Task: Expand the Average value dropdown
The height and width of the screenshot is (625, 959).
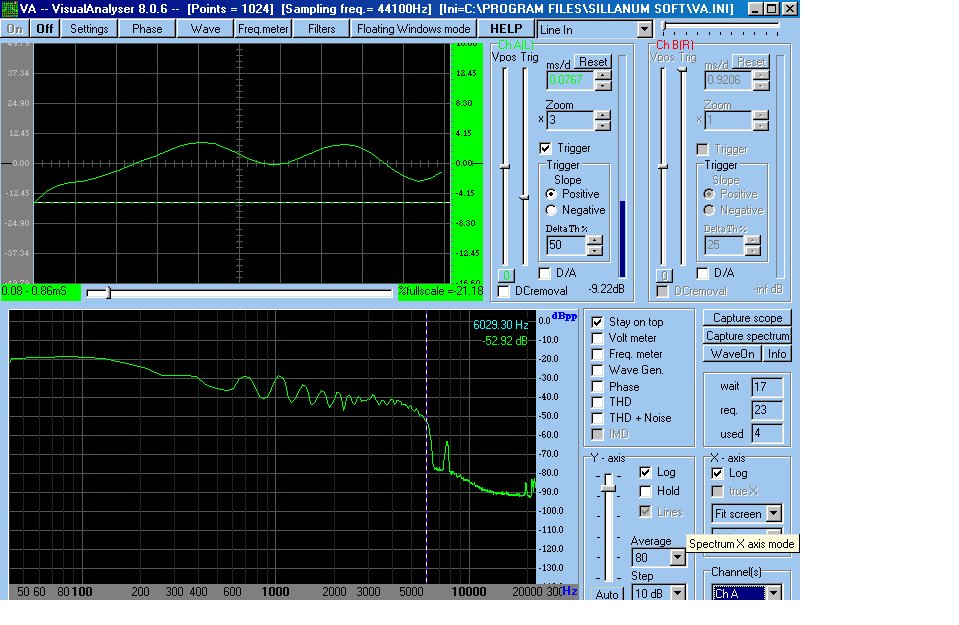Action: pyautogui.click(x=677, y=558)
